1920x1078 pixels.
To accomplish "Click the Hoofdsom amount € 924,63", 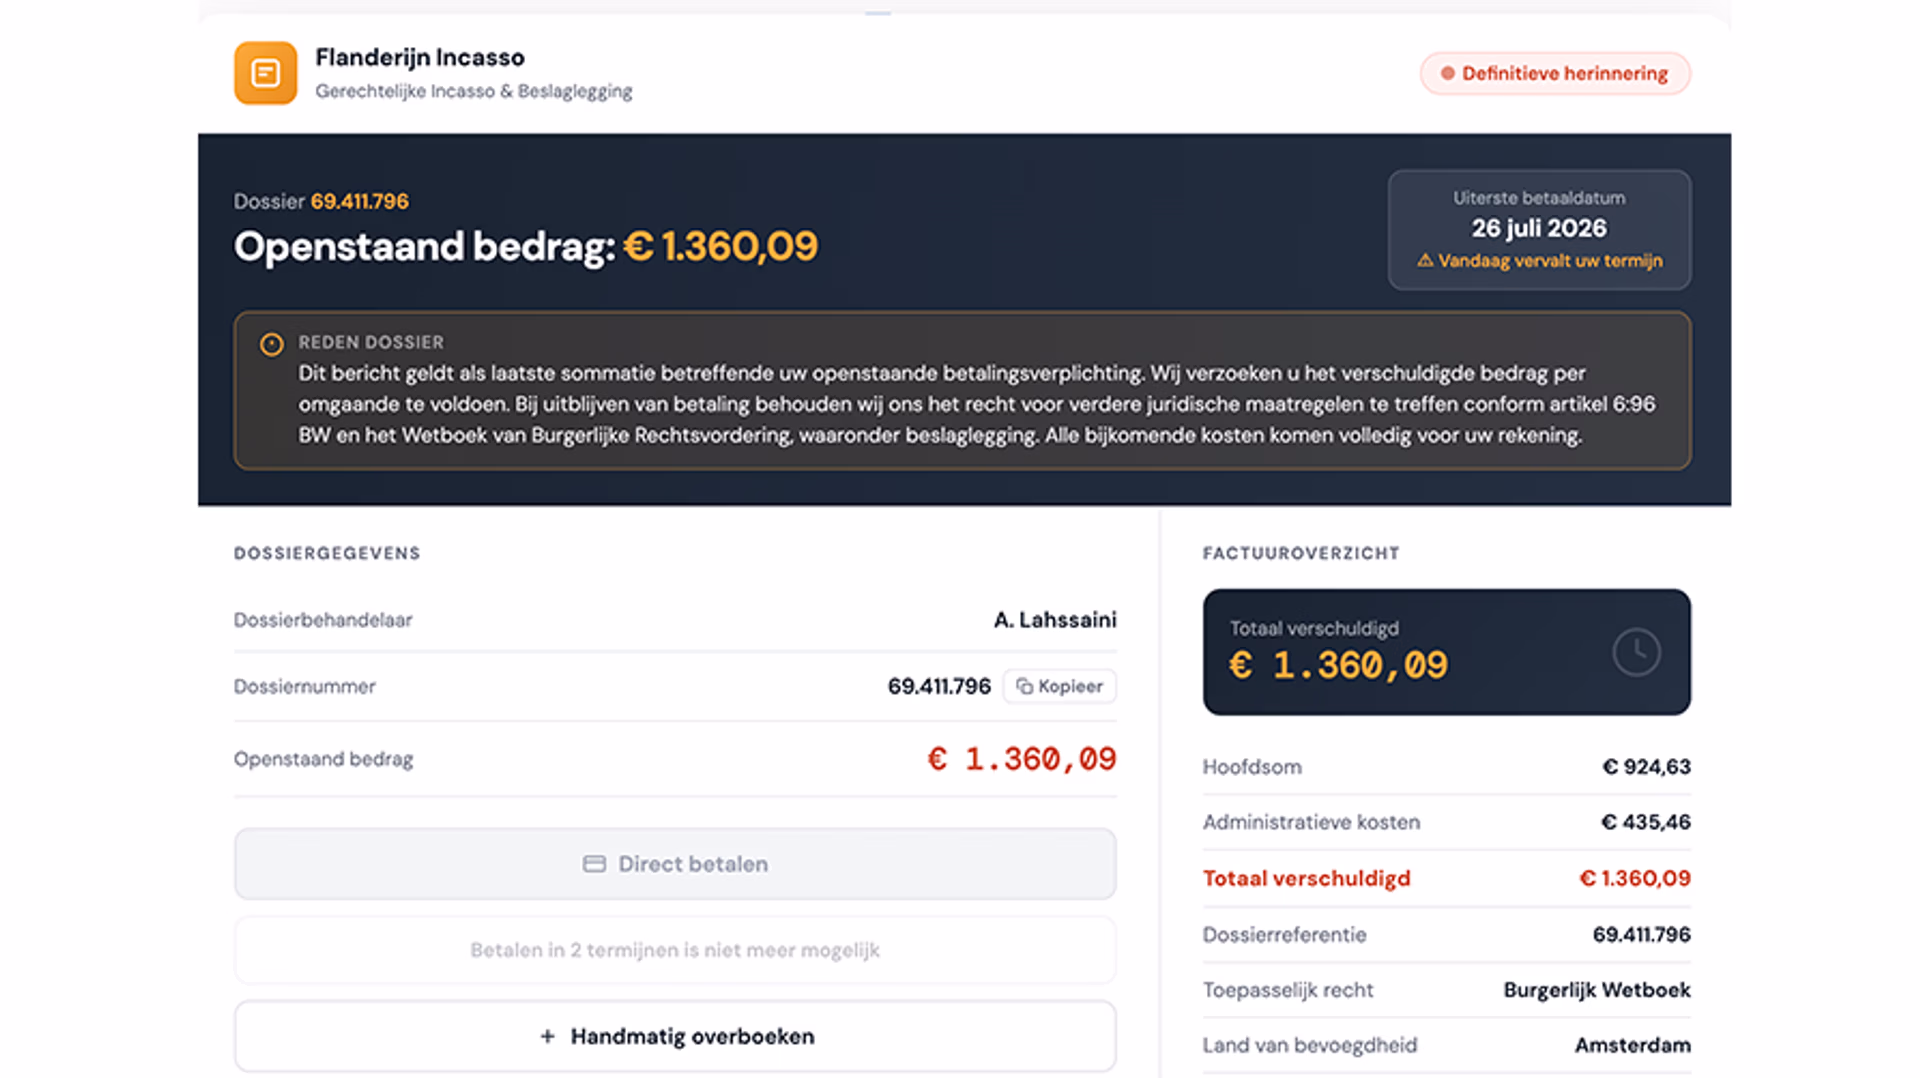I will pyautogui.click(x=1646, y=767).
